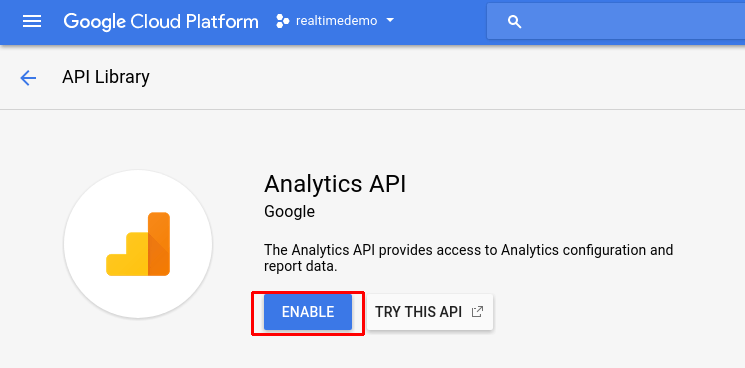Click the Analytics API heading
This screenshot has height=368, width=745.
coord(335,184)
